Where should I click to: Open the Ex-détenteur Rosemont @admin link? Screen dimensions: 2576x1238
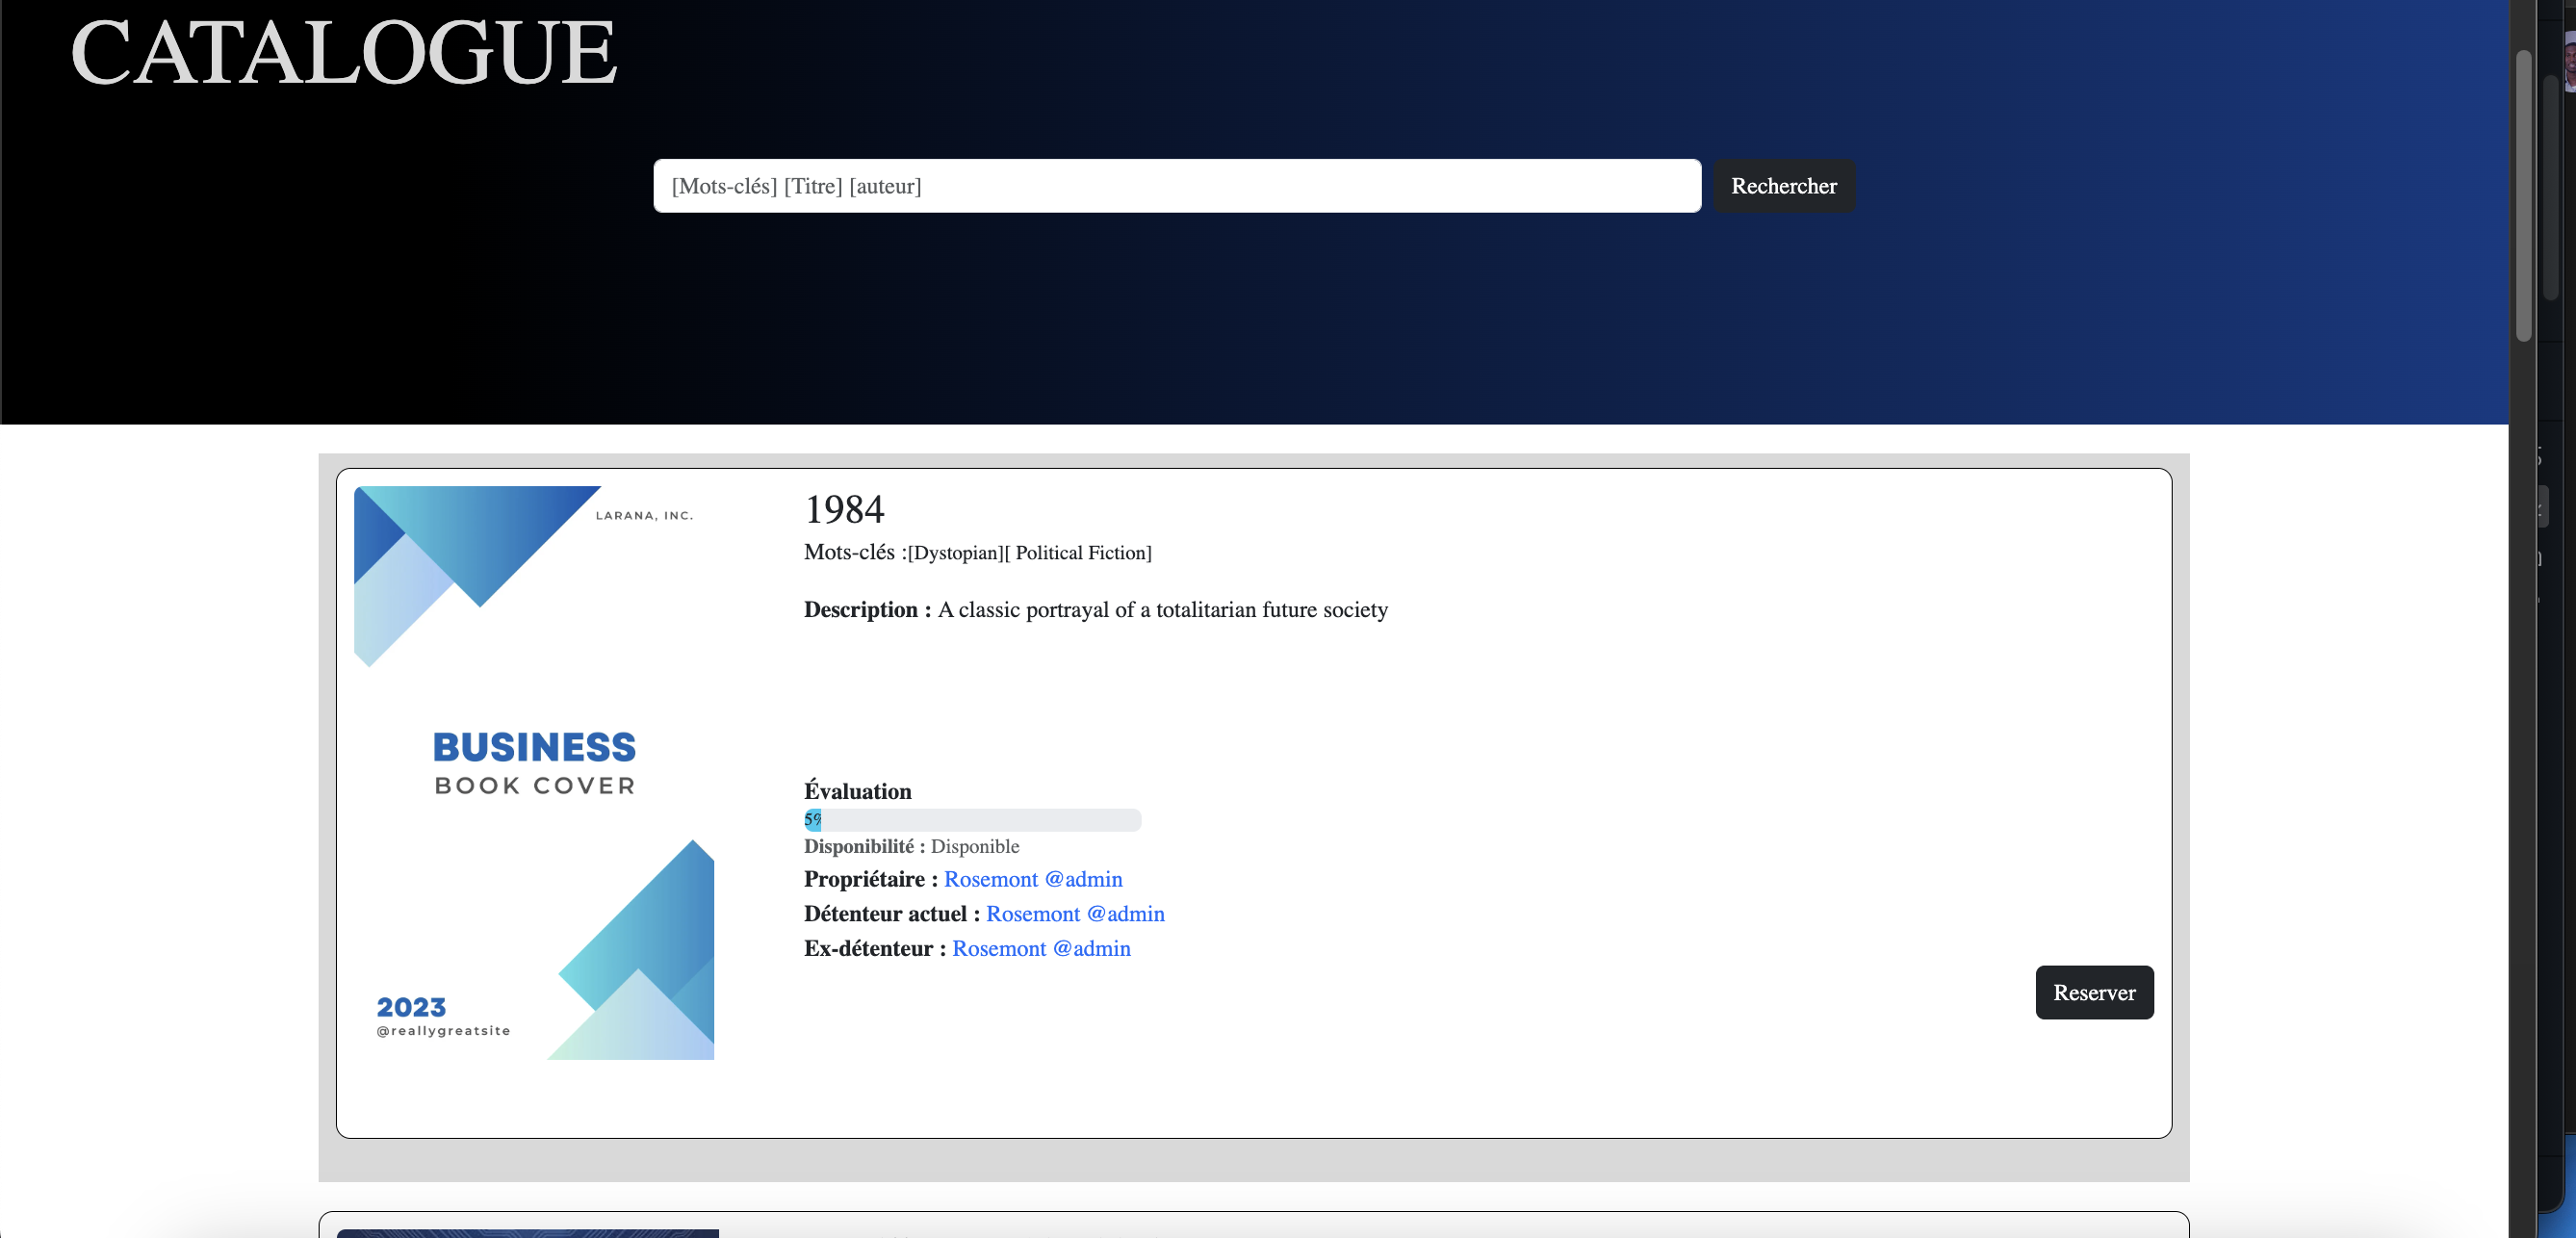point(1040,948)
